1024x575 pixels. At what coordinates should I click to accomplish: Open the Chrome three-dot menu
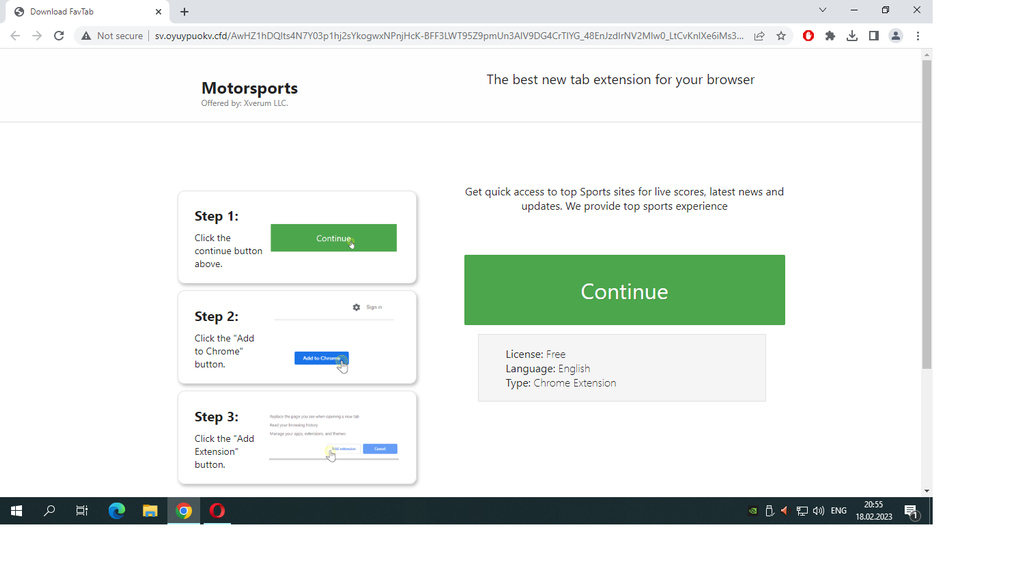[x=918, y=36]
